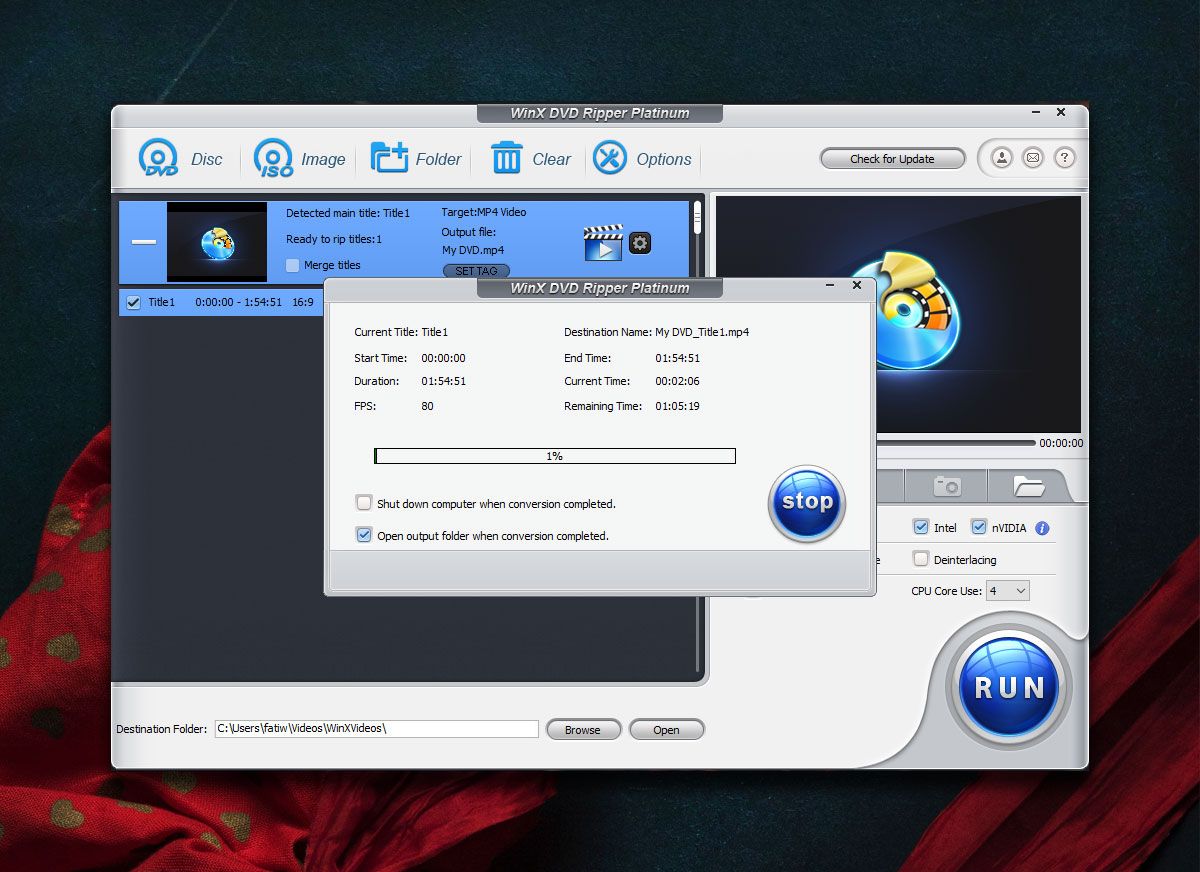Click the Clear trash icon
This screenshot has width=1200, height=872.
506,158
